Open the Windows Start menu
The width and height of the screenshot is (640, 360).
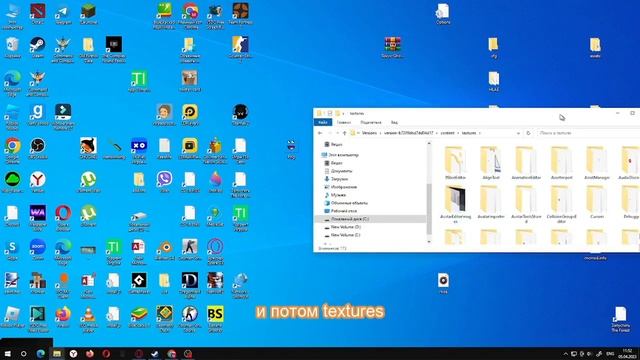click(x=7, y=354)
